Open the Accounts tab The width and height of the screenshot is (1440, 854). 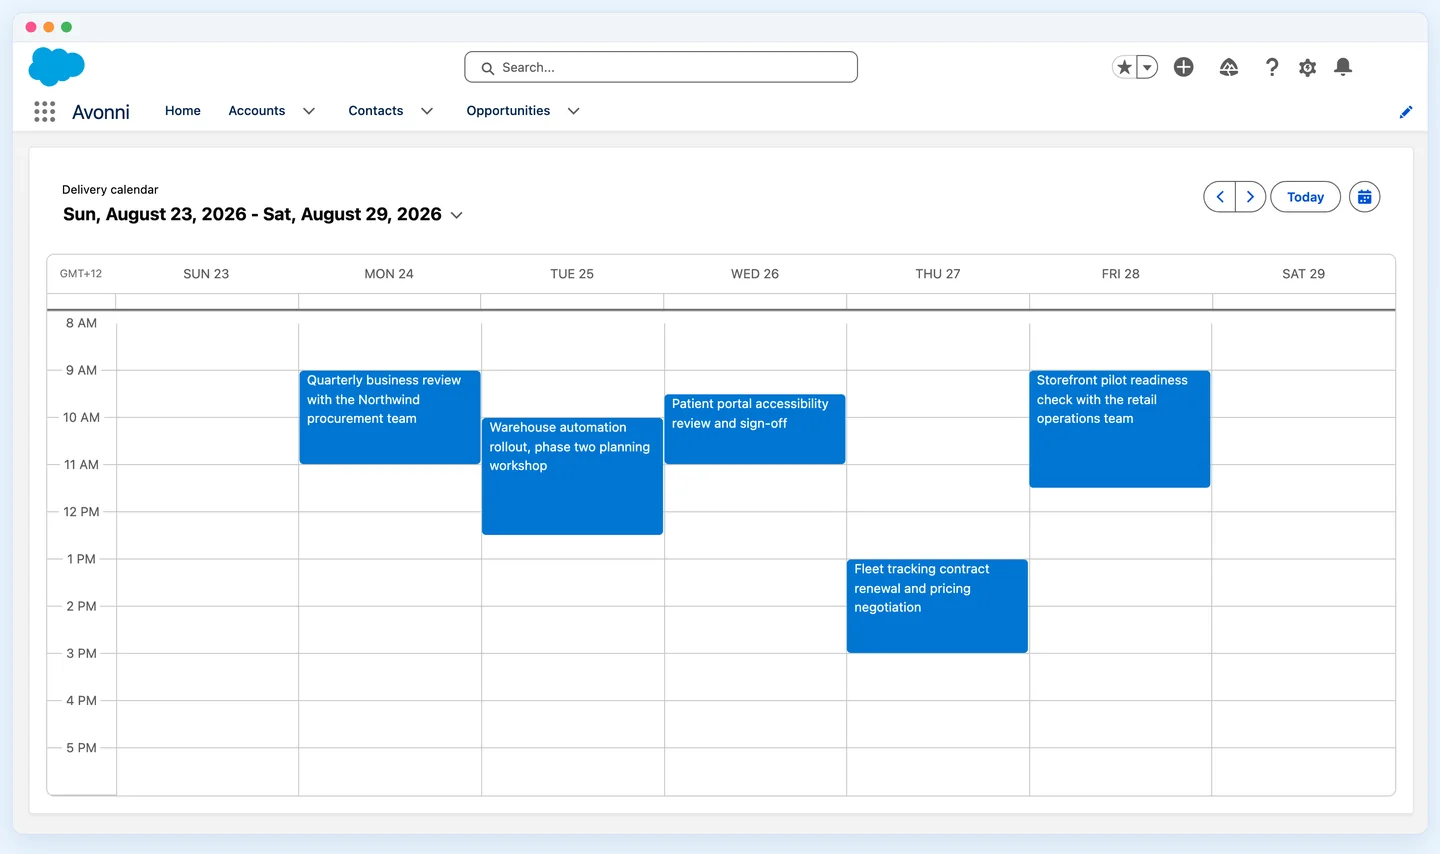coord(257,111)
